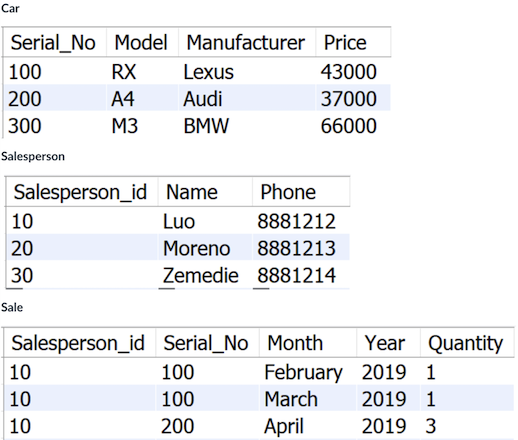The image size is (518, 440).
Task: Click the Sale table title
Action: pyautogui.click(x=12, y=307)
